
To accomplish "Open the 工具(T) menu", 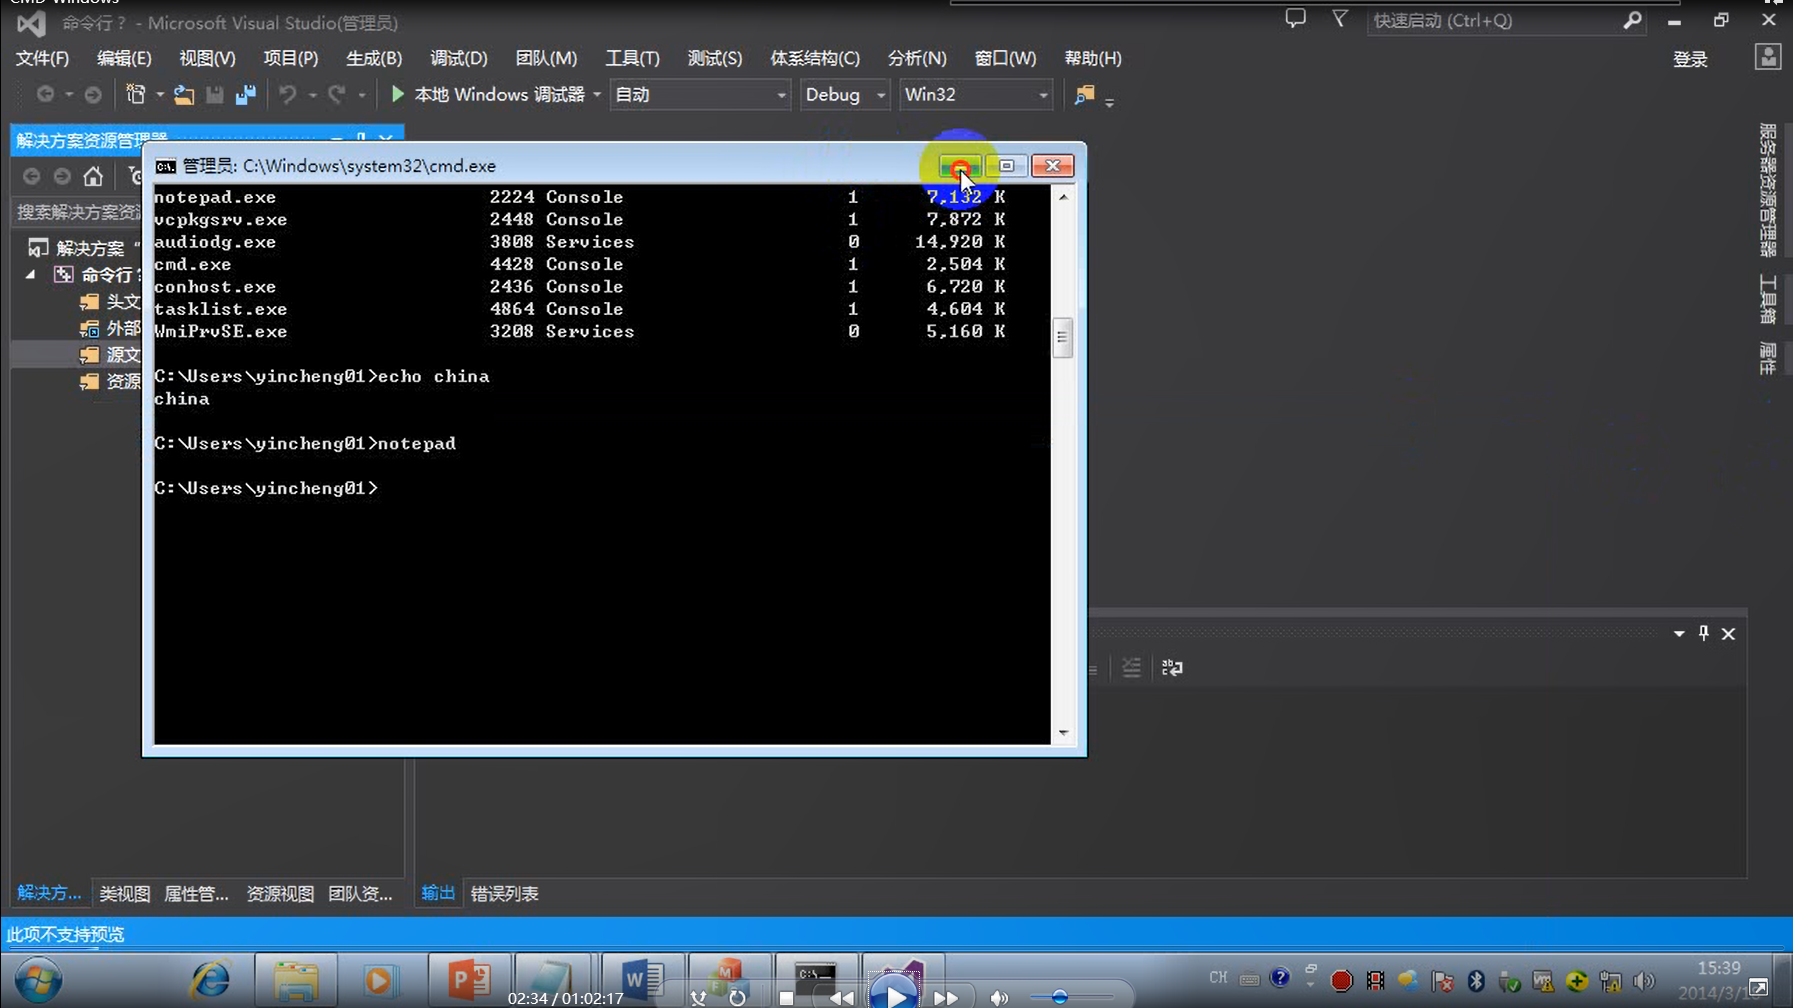I will click(x=632, y=58).
